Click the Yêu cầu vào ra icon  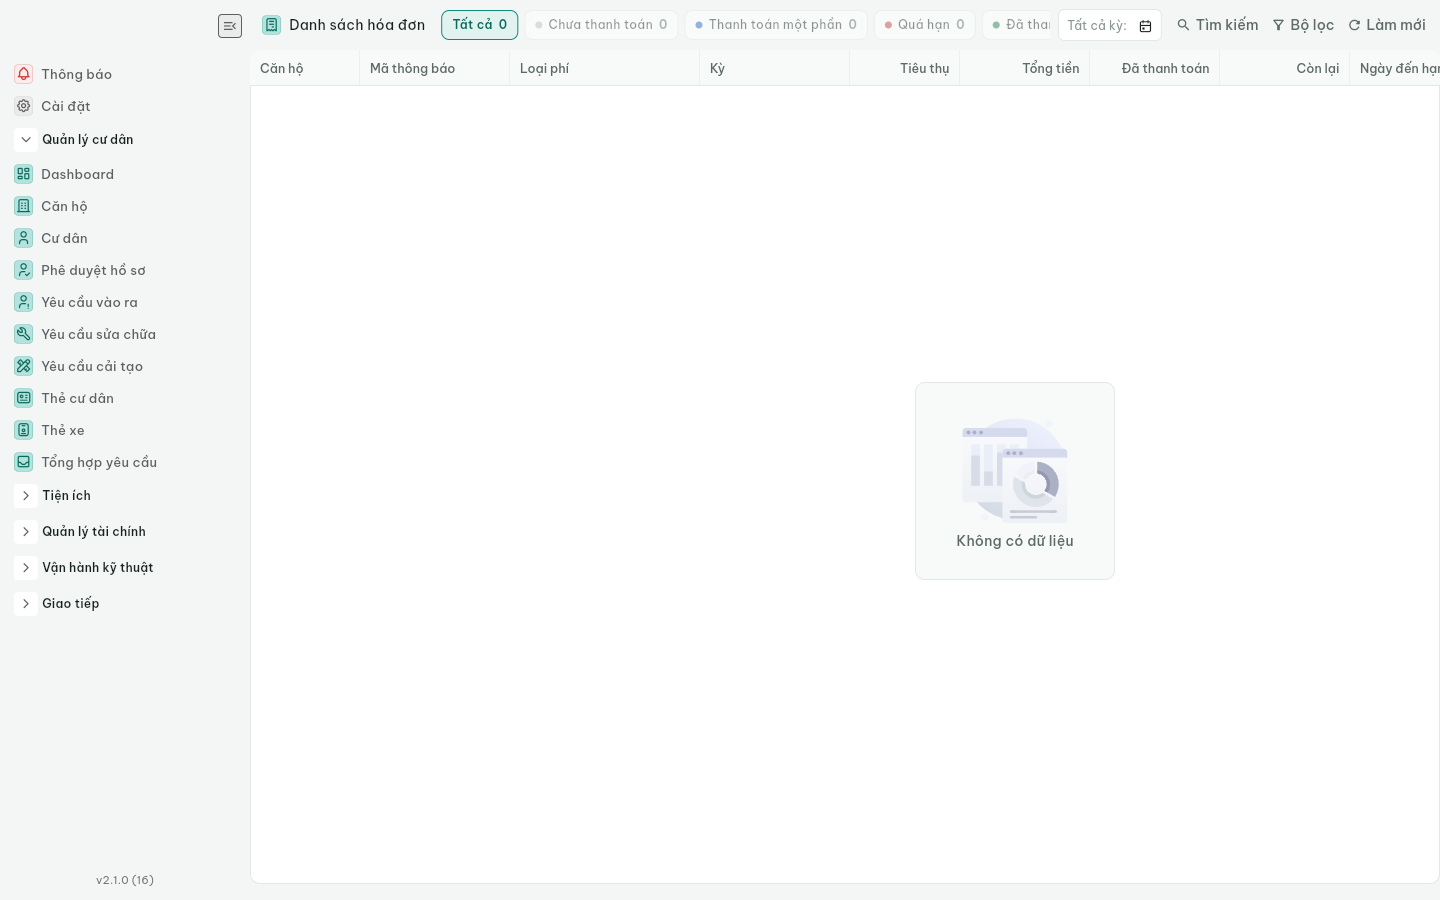[24, 302]
